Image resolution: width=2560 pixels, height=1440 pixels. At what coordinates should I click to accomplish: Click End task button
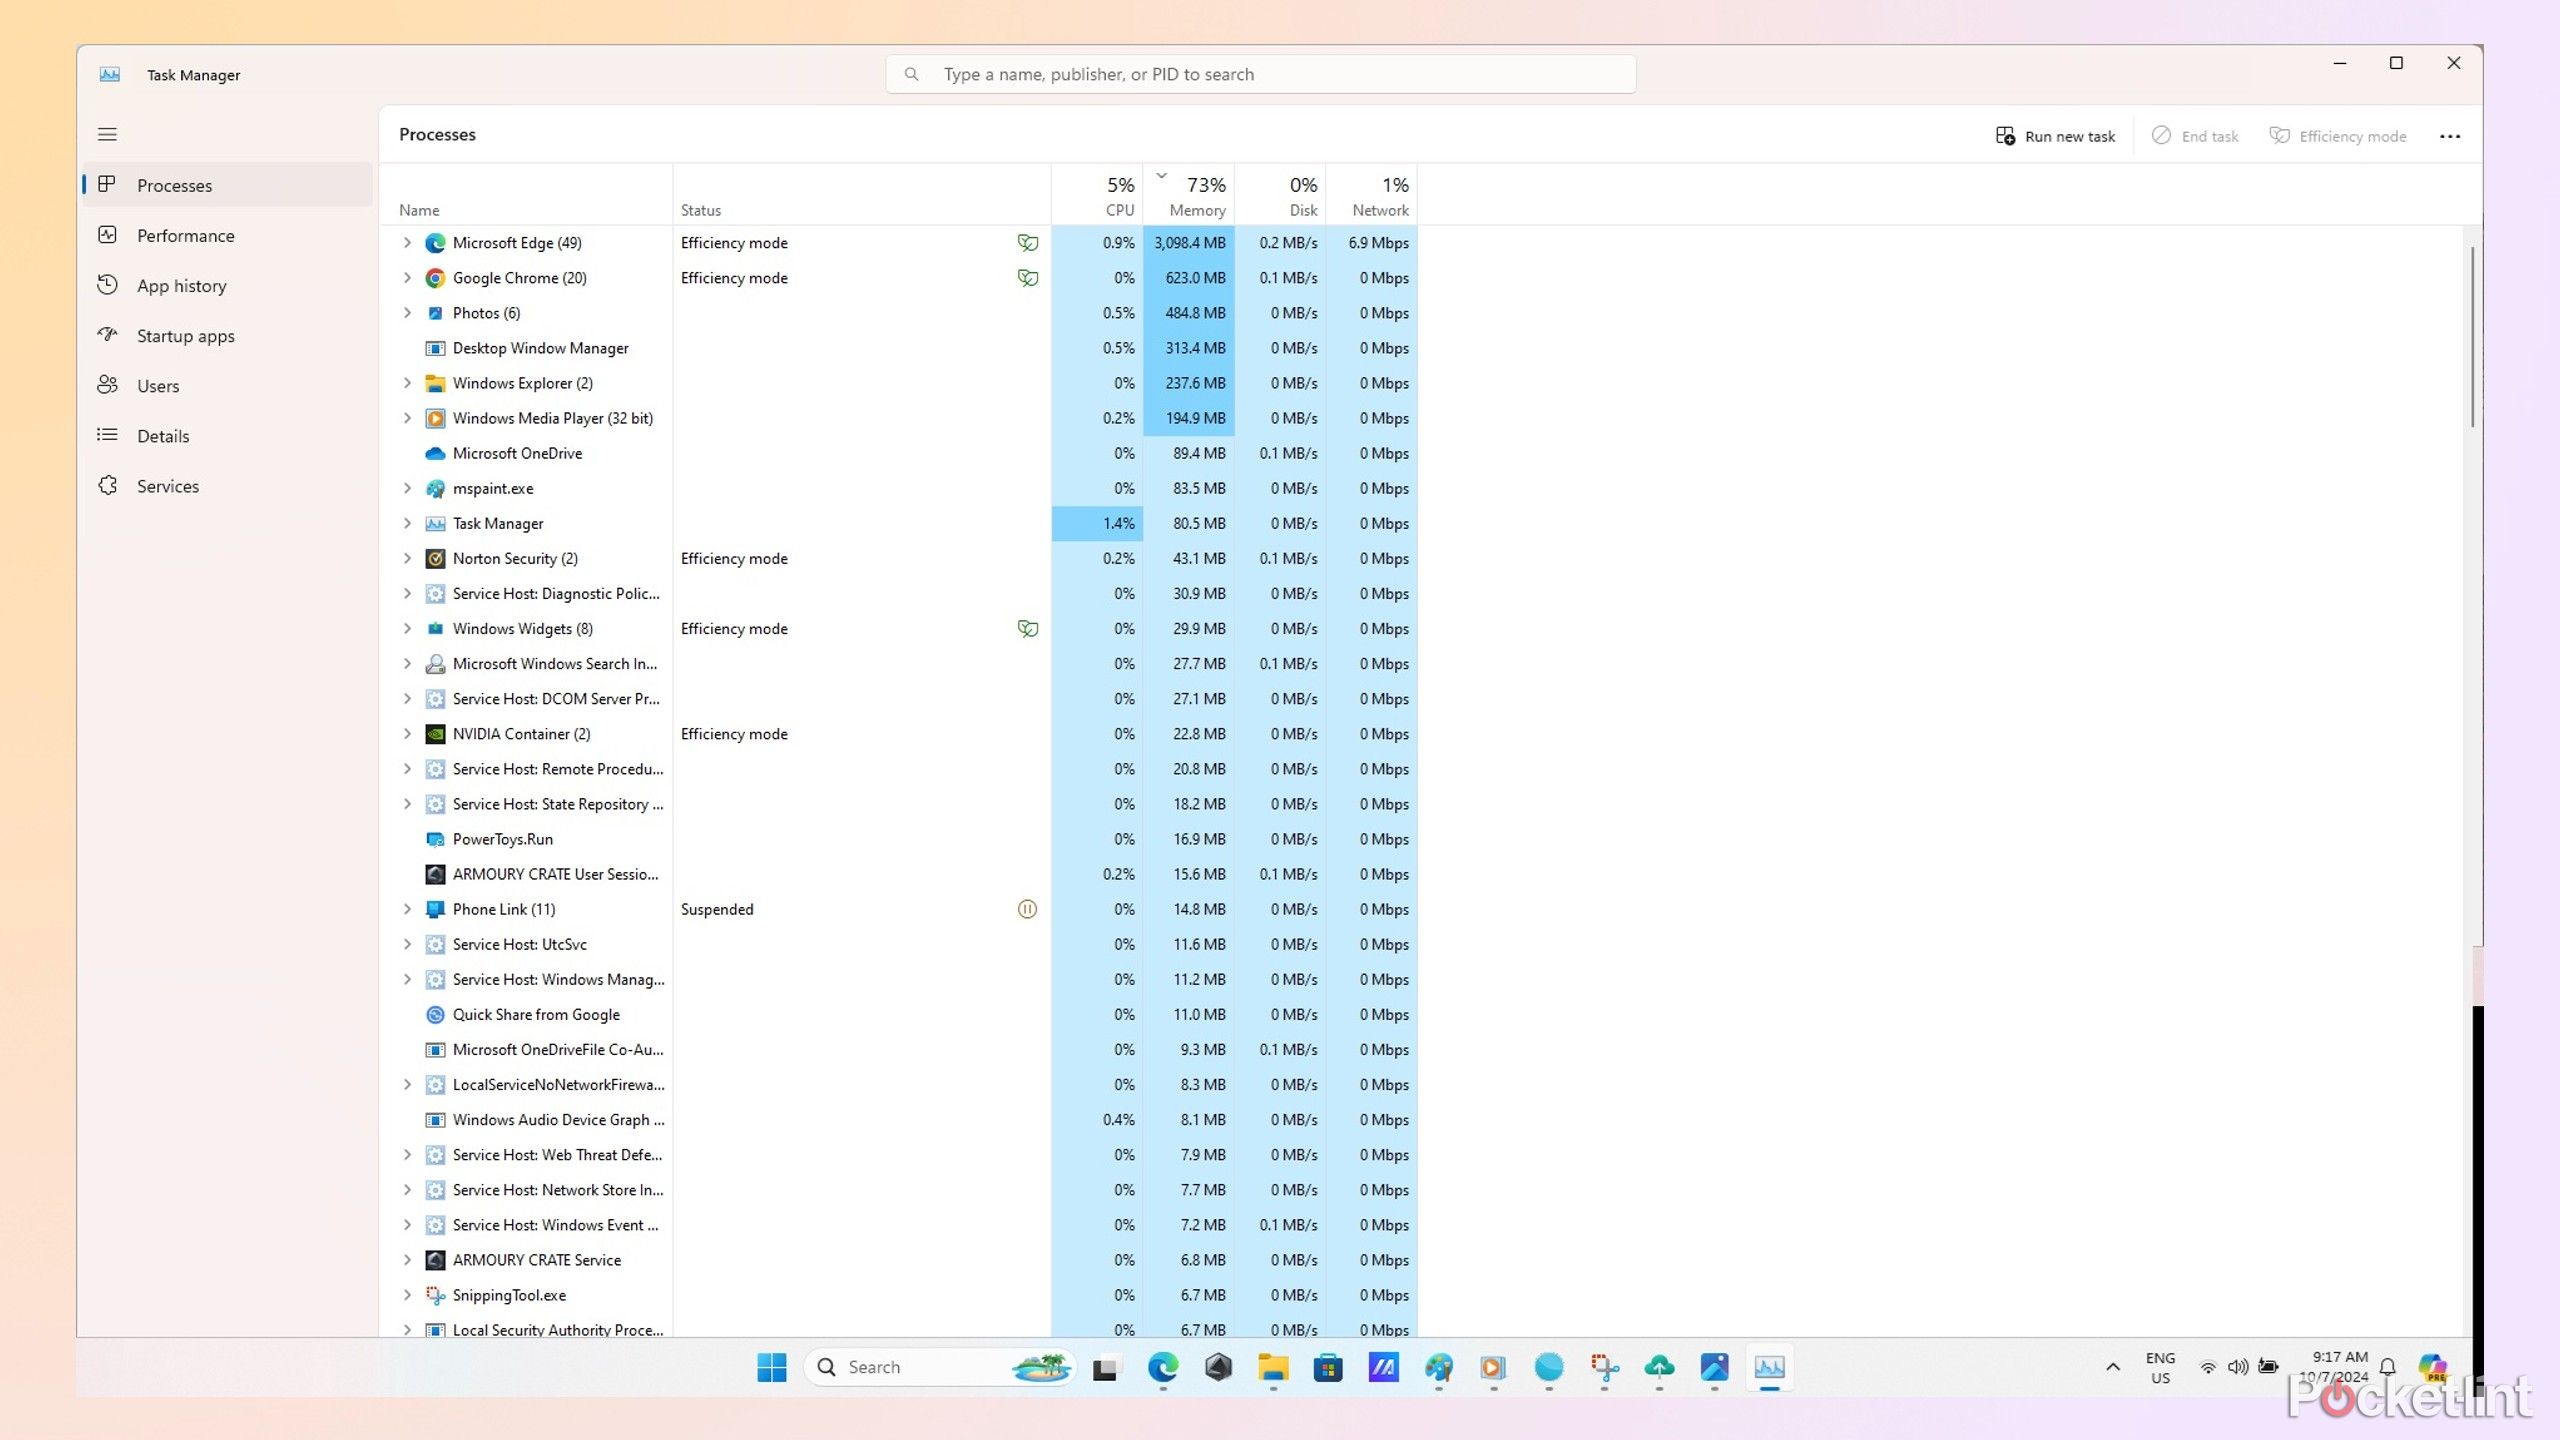(x=2194, y=135)
